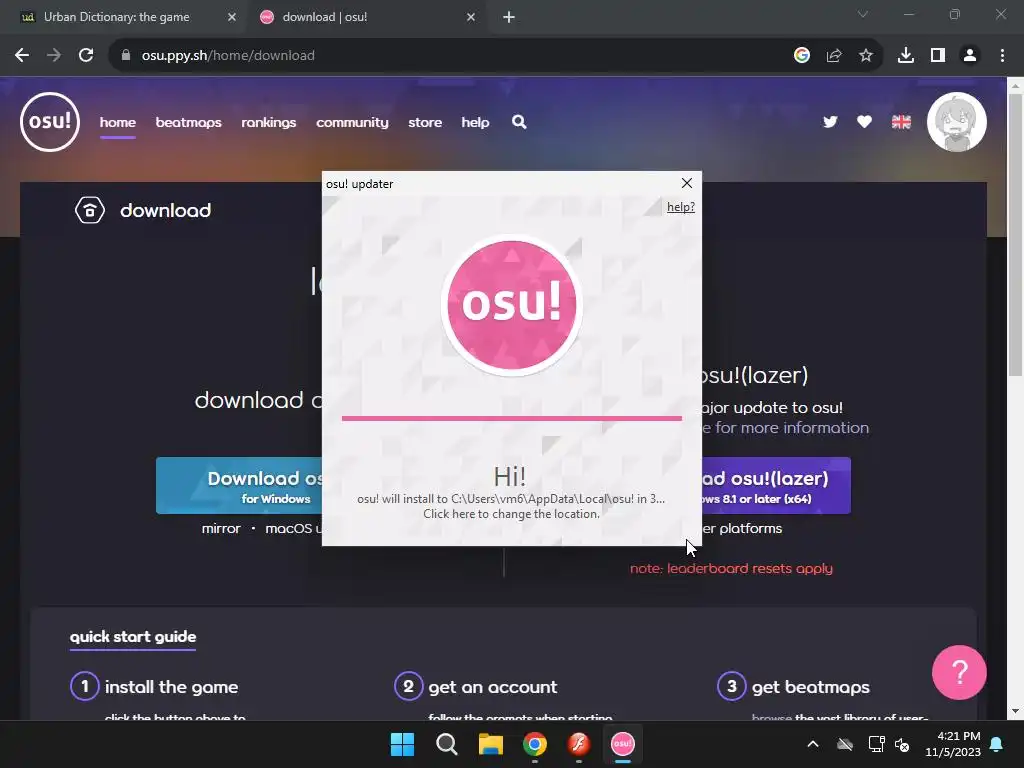Go to the home menu item
The width and height of the screenshot is (1024, 768).
118,122
